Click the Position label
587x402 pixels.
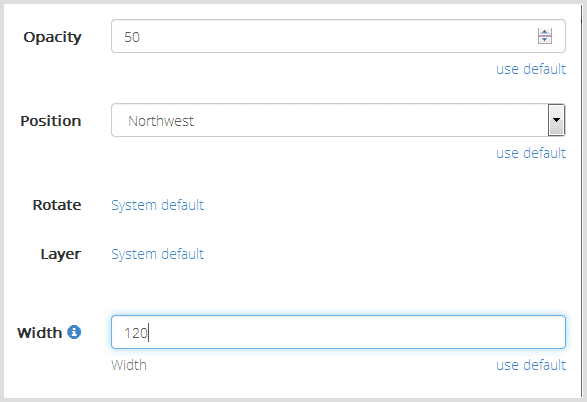(51, 121)
